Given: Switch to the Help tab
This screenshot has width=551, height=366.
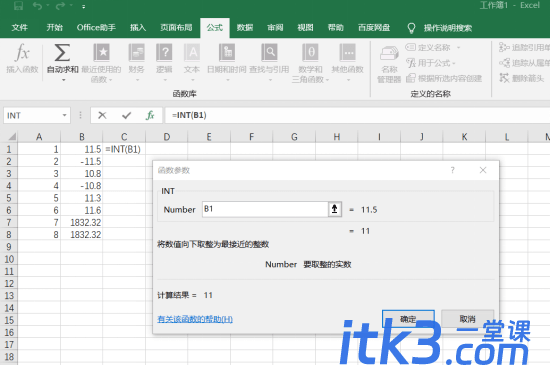Looking at the screenshot, I should point(335,28).
